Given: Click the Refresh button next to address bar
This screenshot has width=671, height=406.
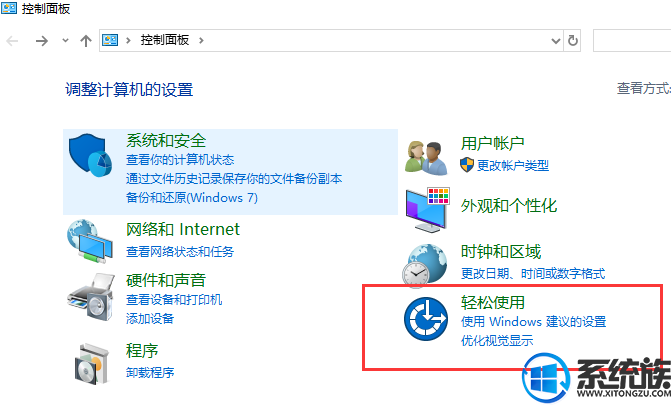Looking at the screenshot, I should tap(572, 41).
